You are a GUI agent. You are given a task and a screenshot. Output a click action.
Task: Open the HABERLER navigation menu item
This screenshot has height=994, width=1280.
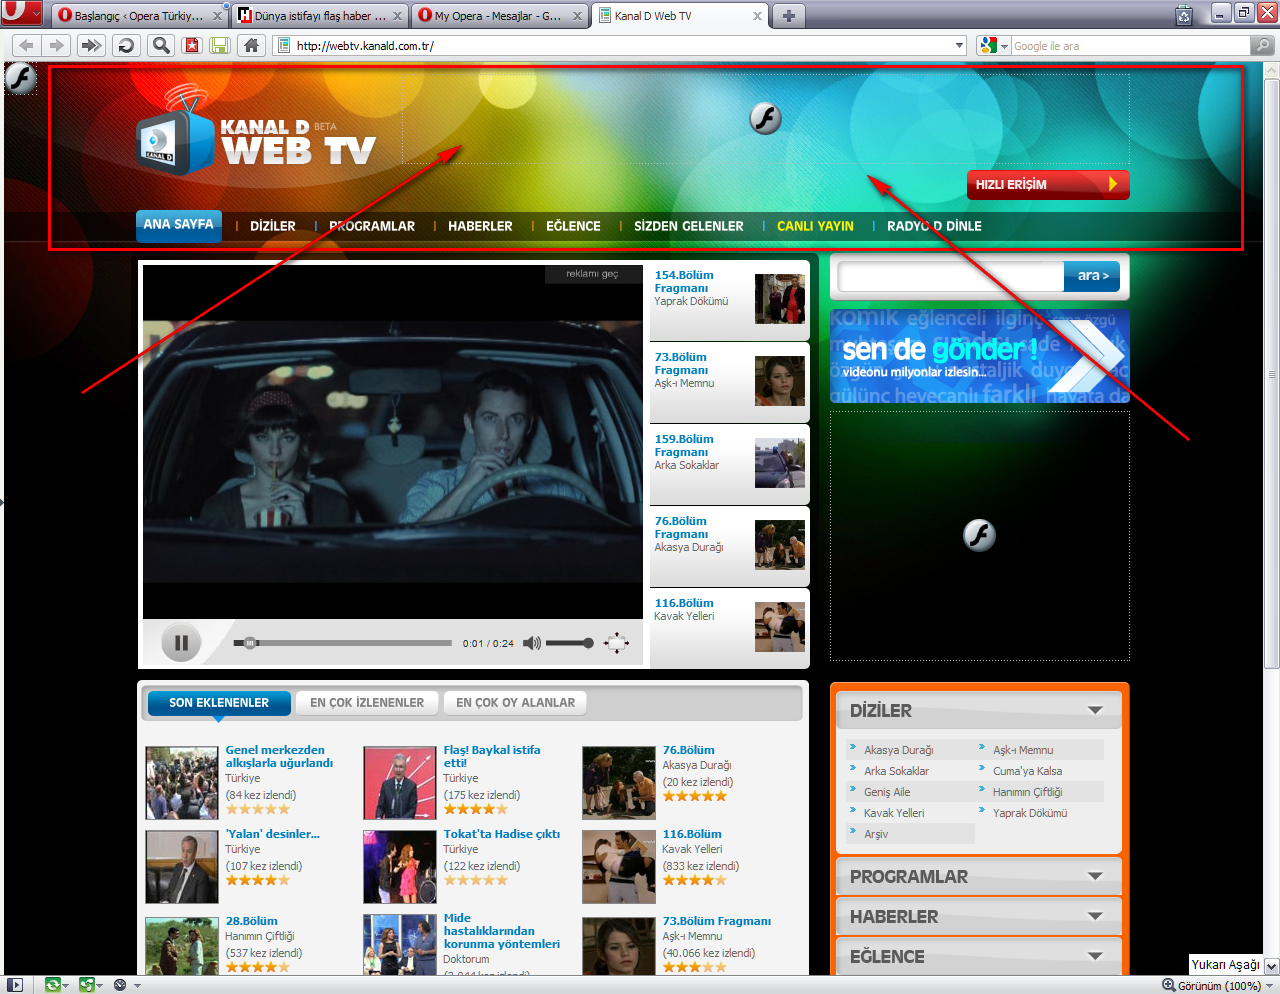pyautogui.click(x=480, y=226)
